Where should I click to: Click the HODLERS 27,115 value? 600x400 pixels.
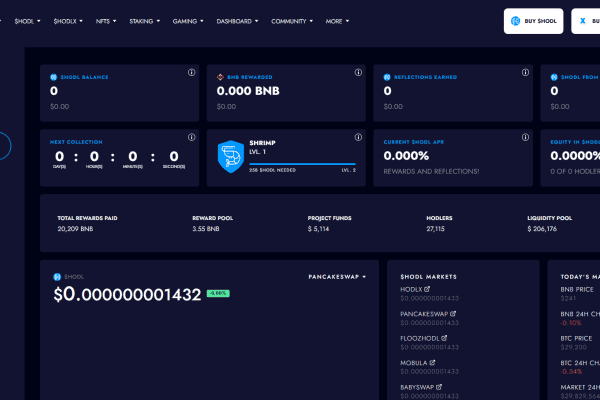point(435,229)
